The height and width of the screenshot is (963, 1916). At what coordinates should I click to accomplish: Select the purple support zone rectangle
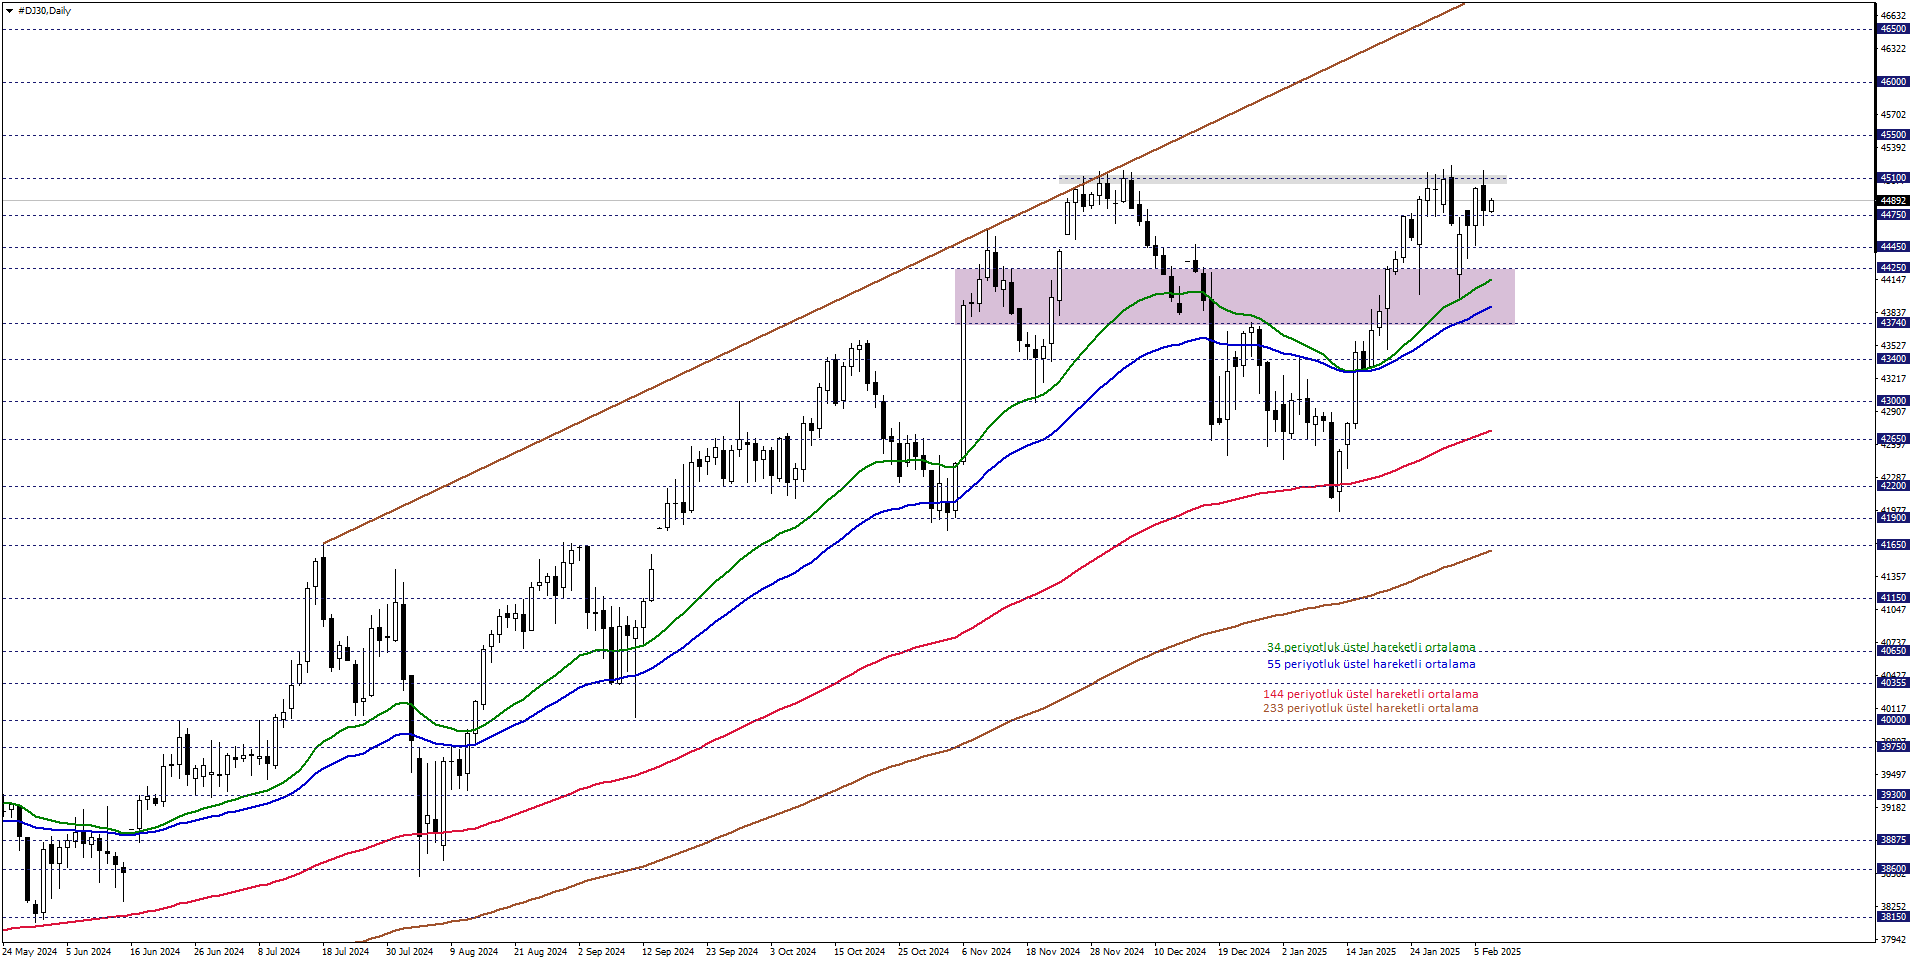pyautogui.click(x=1235, y=296)
